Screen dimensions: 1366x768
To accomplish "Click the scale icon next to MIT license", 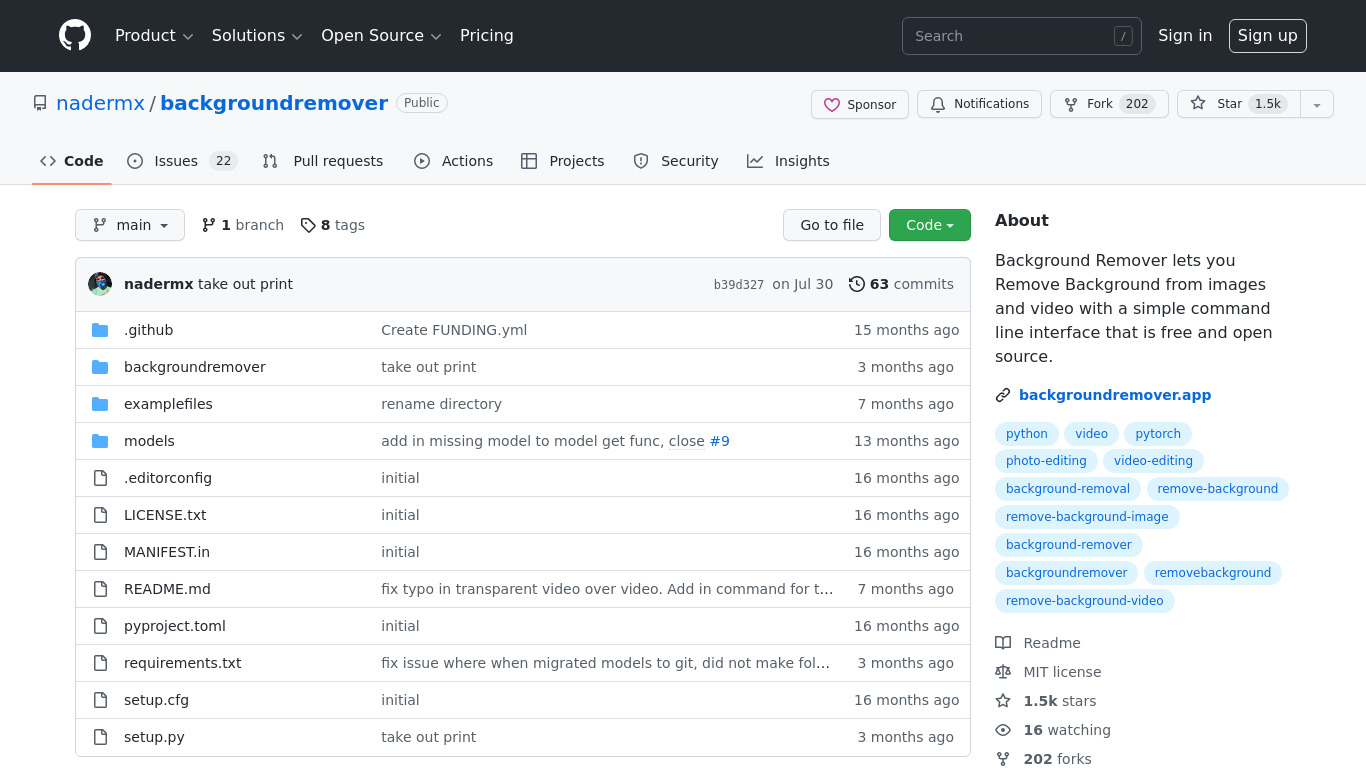I will point(1003,672).
